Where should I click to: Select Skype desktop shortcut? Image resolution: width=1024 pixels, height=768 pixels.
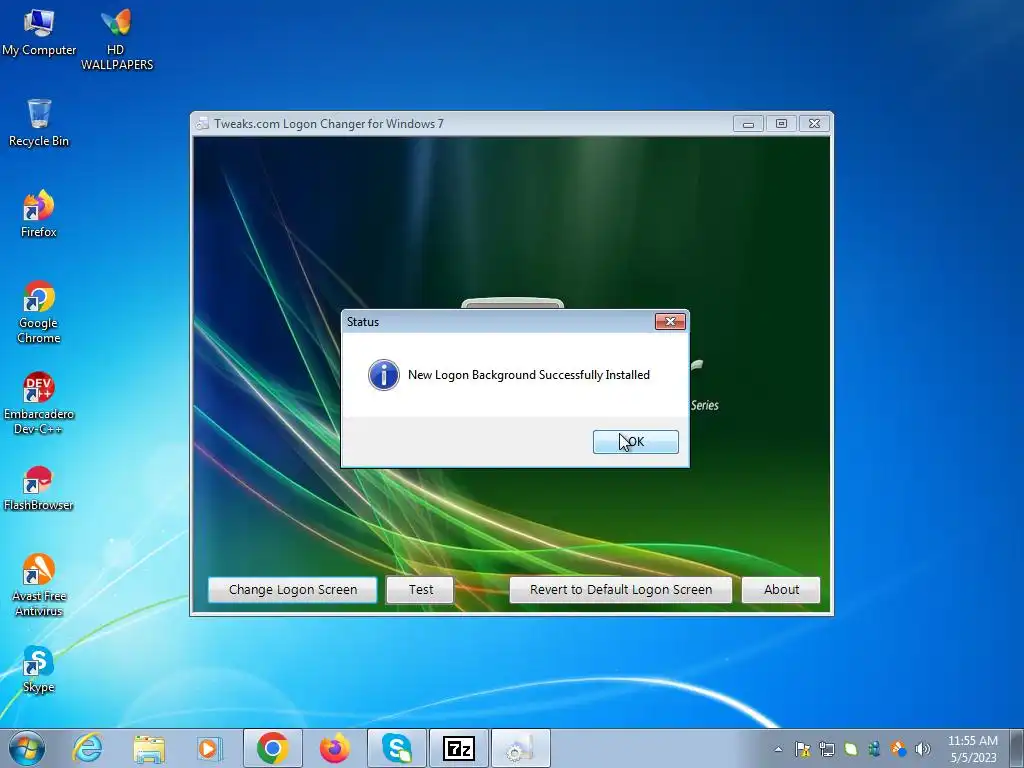[x=39, y=670]
